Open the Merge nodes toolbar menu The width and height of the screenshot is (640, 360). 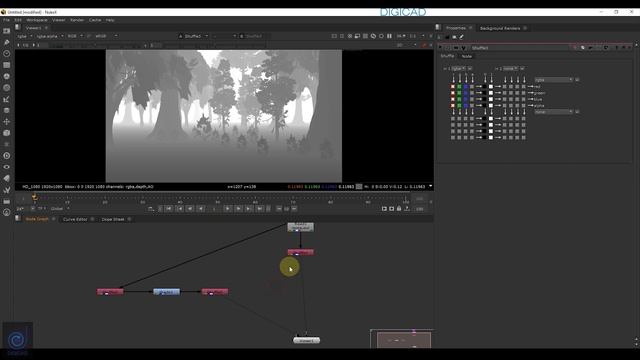pyautogui.click(x=7, y=110)
